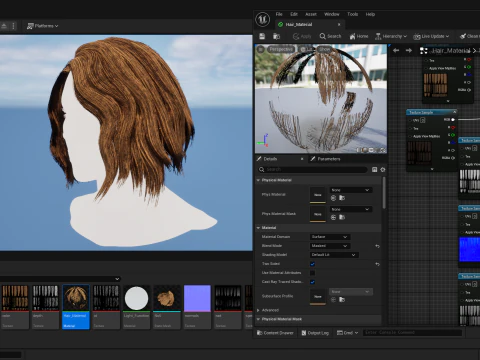Click the Unreal Engine logo icon

click(262, 19)
